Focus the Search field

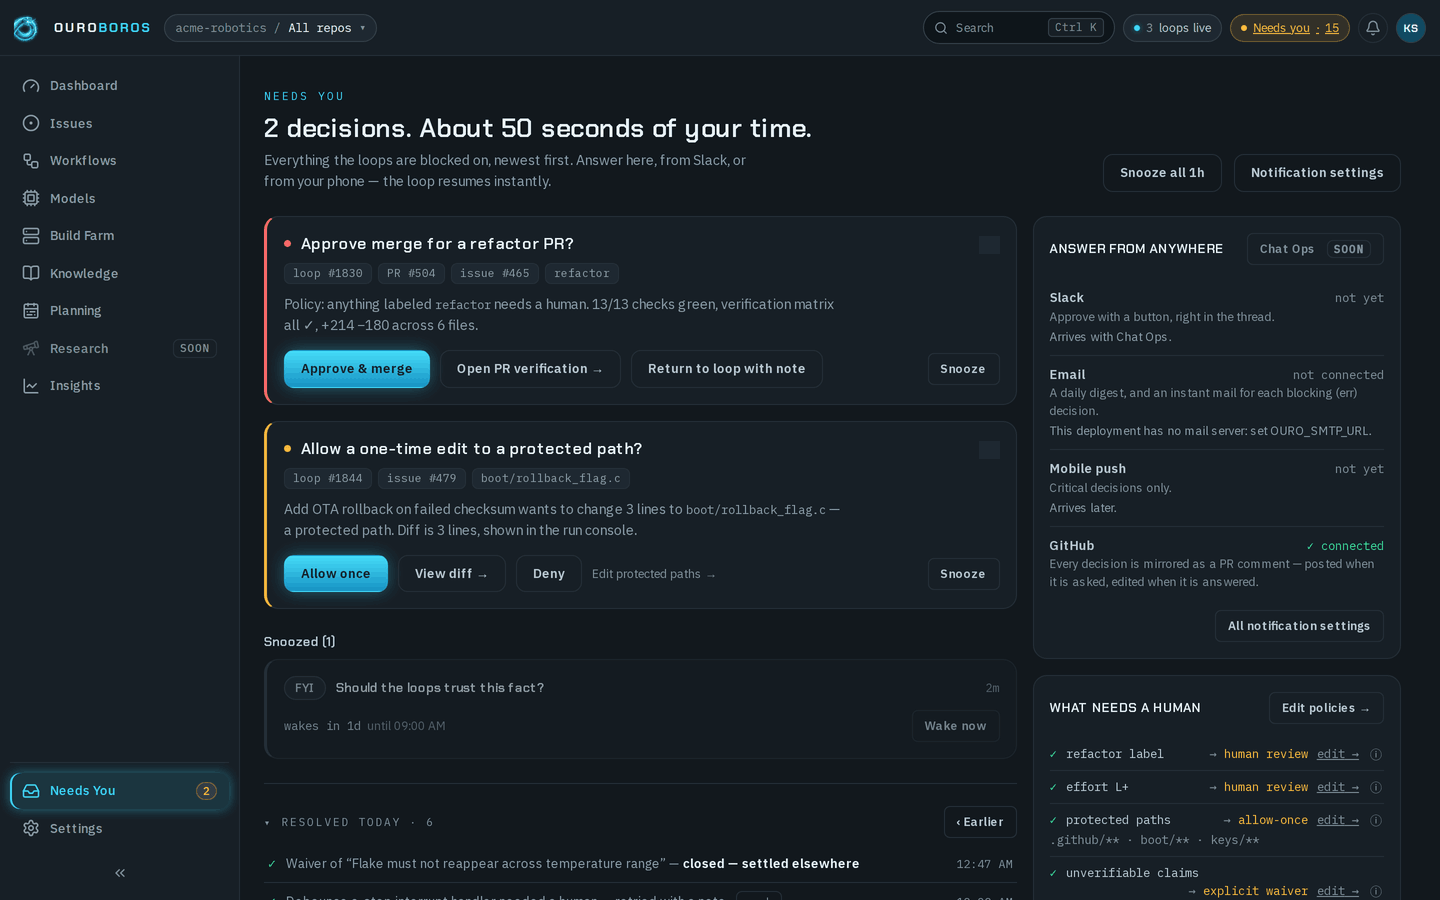[x=1018, y=28]
